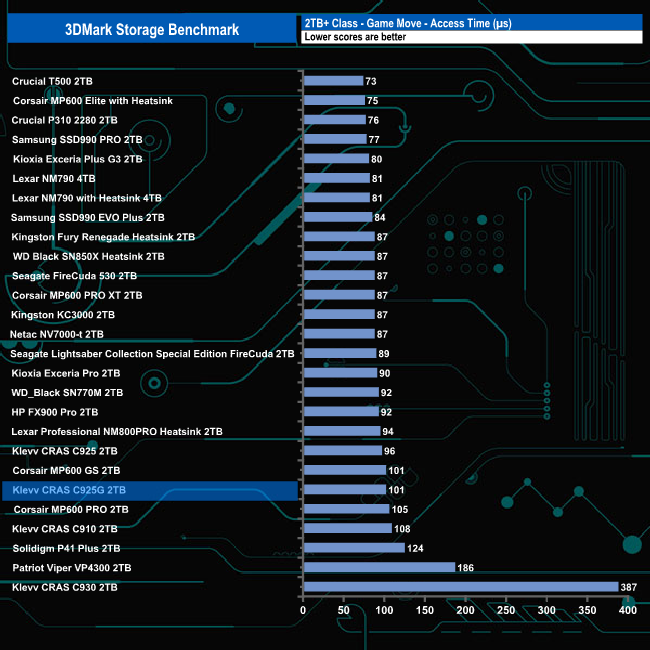Screen dimensions: 650x650
Task: Click the Klevv CRAS C930 bar showing 387
Action: 461,587
